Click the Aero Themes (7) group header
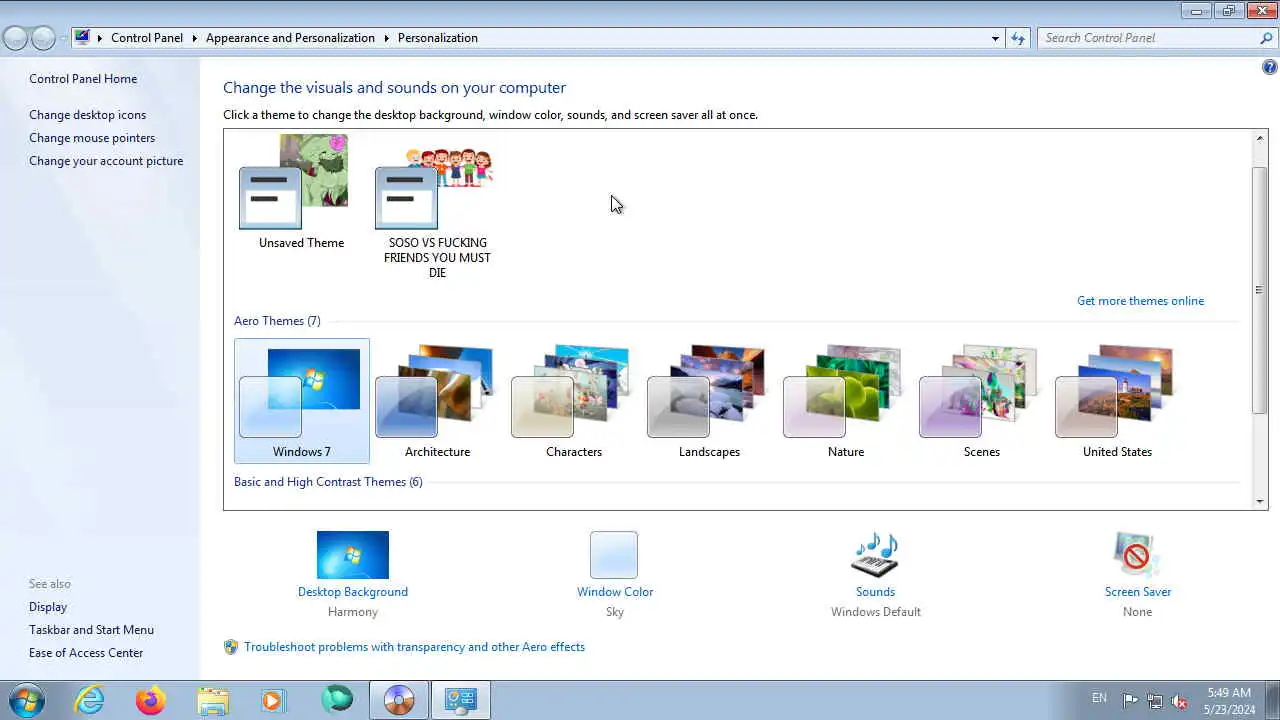This screenshot has width=1280, height=720. pos(277,321)
